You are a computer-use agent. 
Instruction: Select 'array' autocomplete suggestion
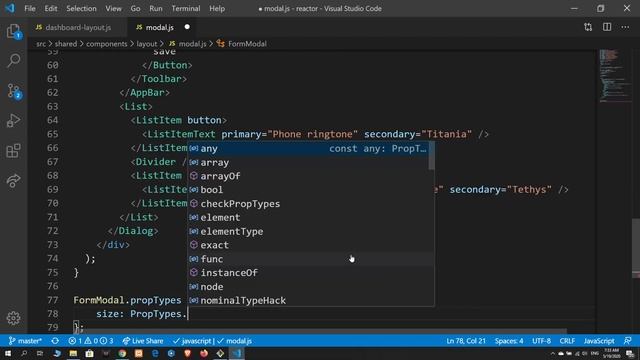click(x=308, y=162)
